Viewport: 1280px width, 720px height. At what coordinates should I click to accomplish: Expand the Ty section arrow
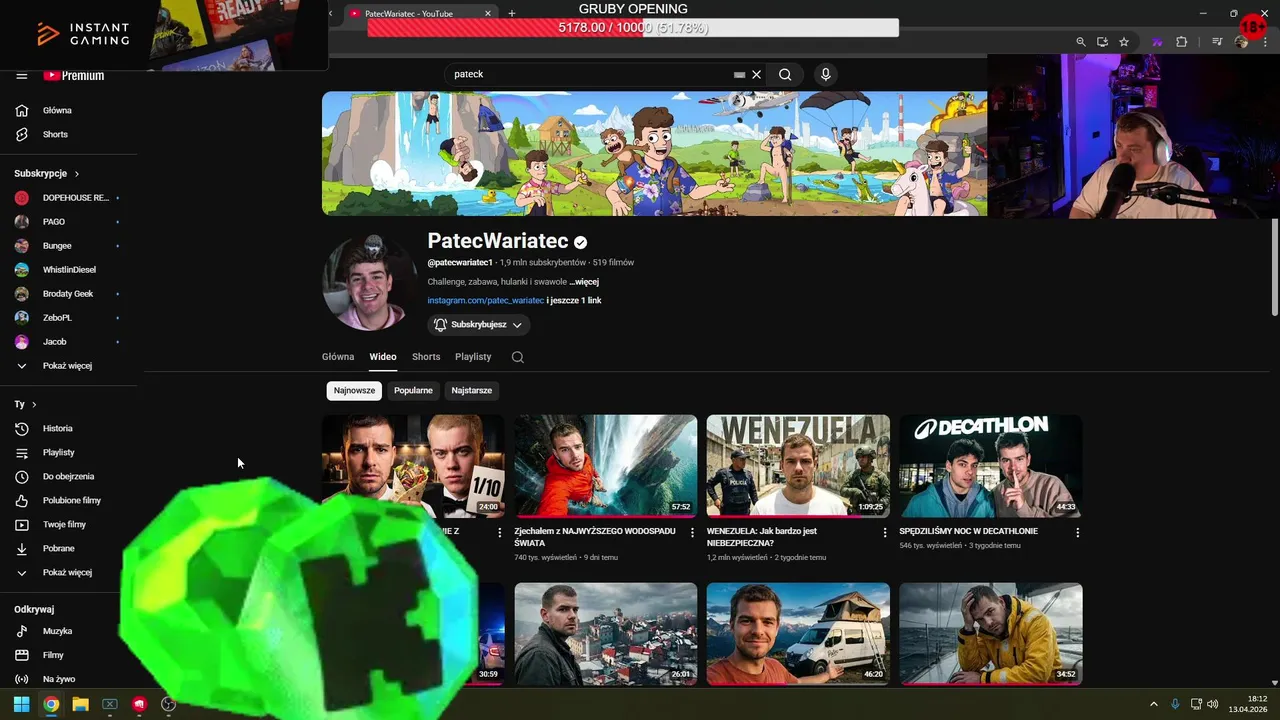34,405
